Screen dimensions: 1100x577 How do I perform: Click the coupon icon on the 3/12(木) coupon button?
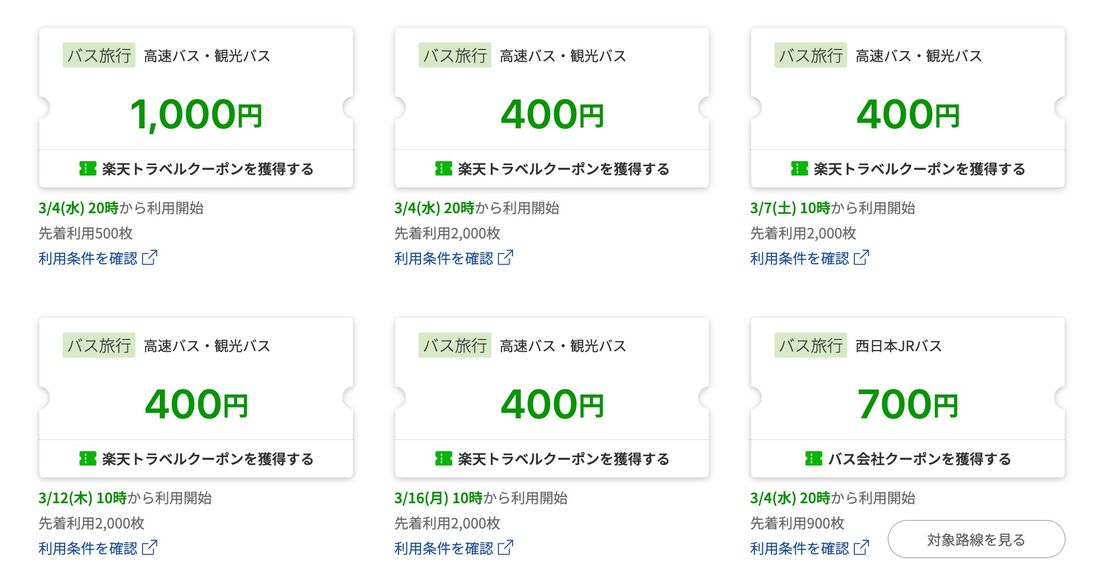(88, 458)
